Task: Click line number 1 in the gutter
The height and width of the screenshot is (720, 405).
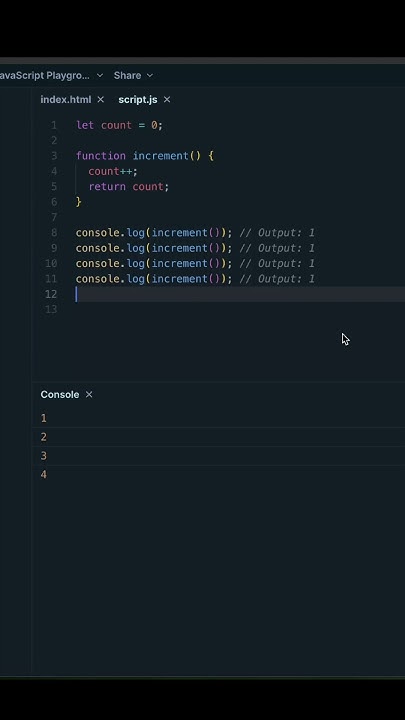Action: [54, 125]
